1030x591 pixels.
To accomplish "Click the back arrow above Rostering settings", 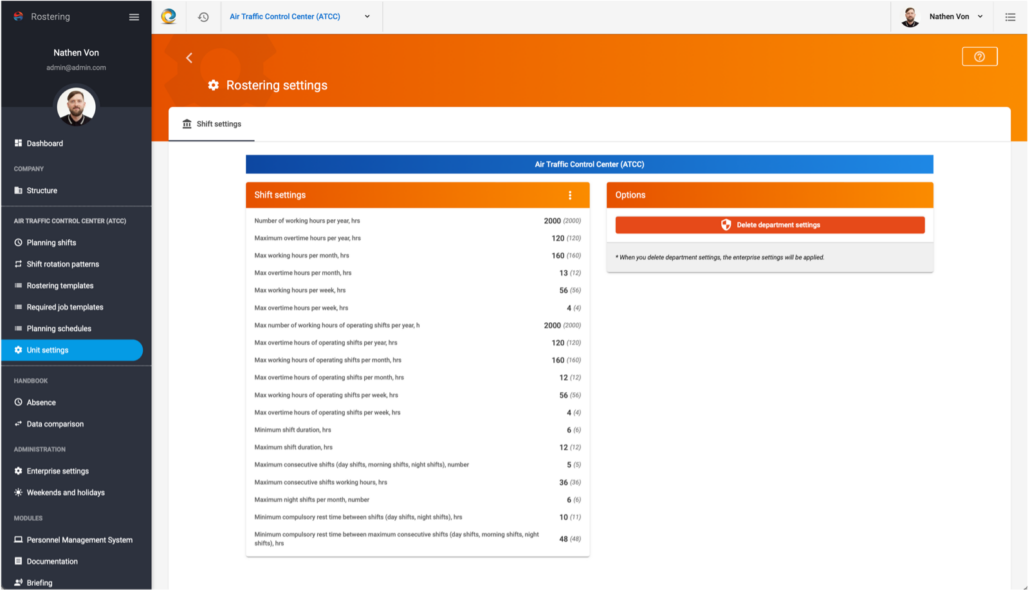I will (x=189, y=58).
